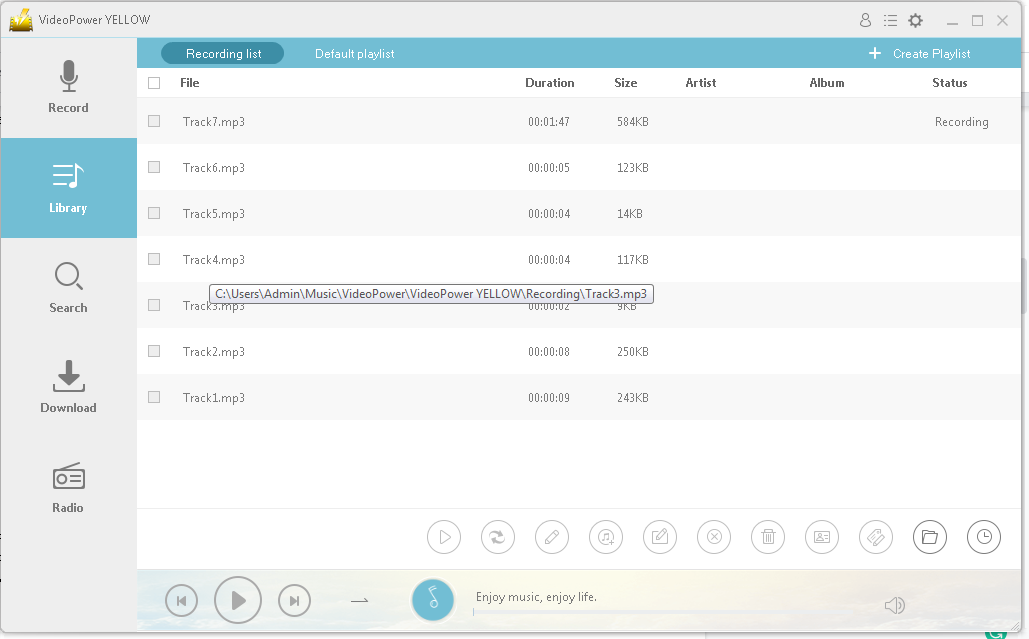Open the Radio section
The height and width of the screenshot is (639, 1029).
pyautogui.click(x=68, y=488)
